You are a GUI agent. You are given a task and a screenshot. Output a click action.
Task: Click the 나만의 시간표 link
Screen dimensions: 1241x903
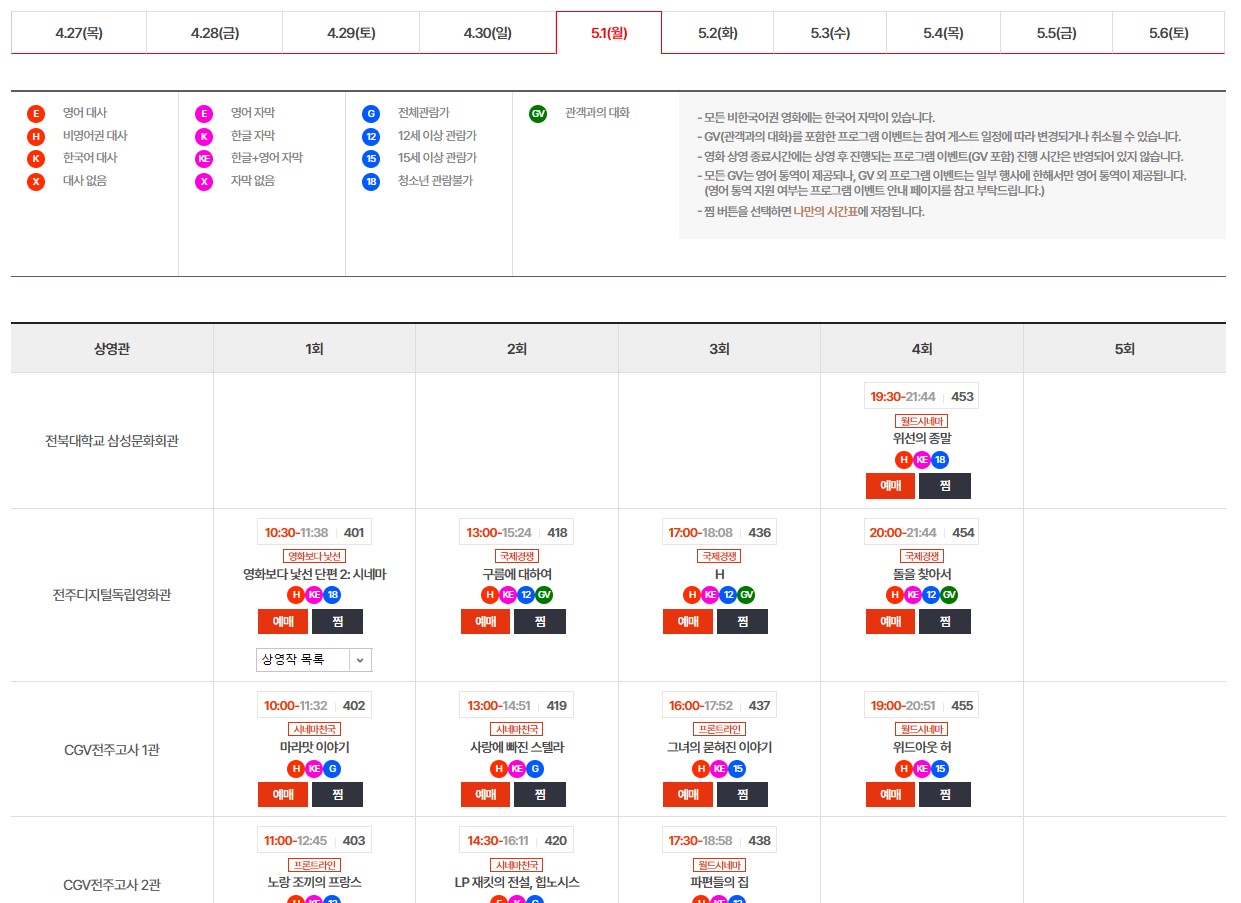click(825, 212)
